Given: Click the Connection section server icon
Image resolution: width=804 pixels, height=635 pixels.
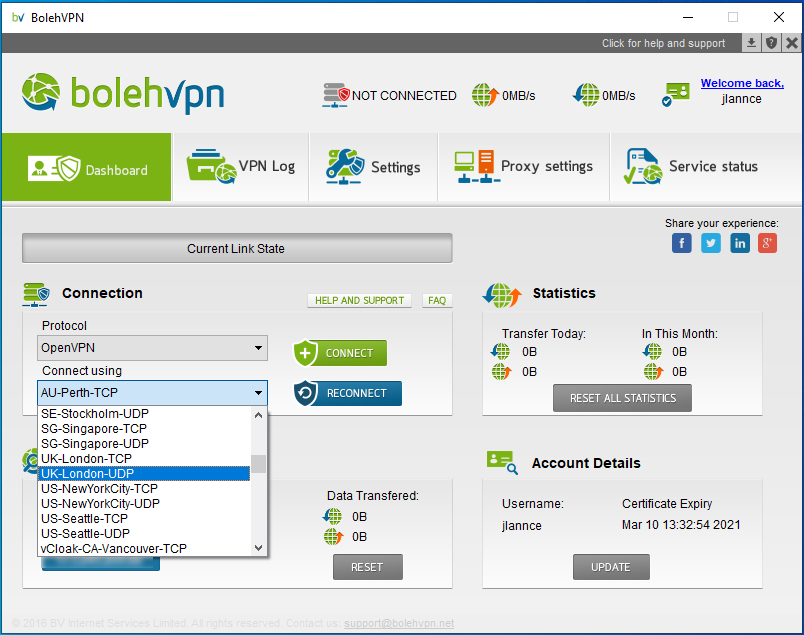Looking at the screenshot, I should (x=36, y=294).
